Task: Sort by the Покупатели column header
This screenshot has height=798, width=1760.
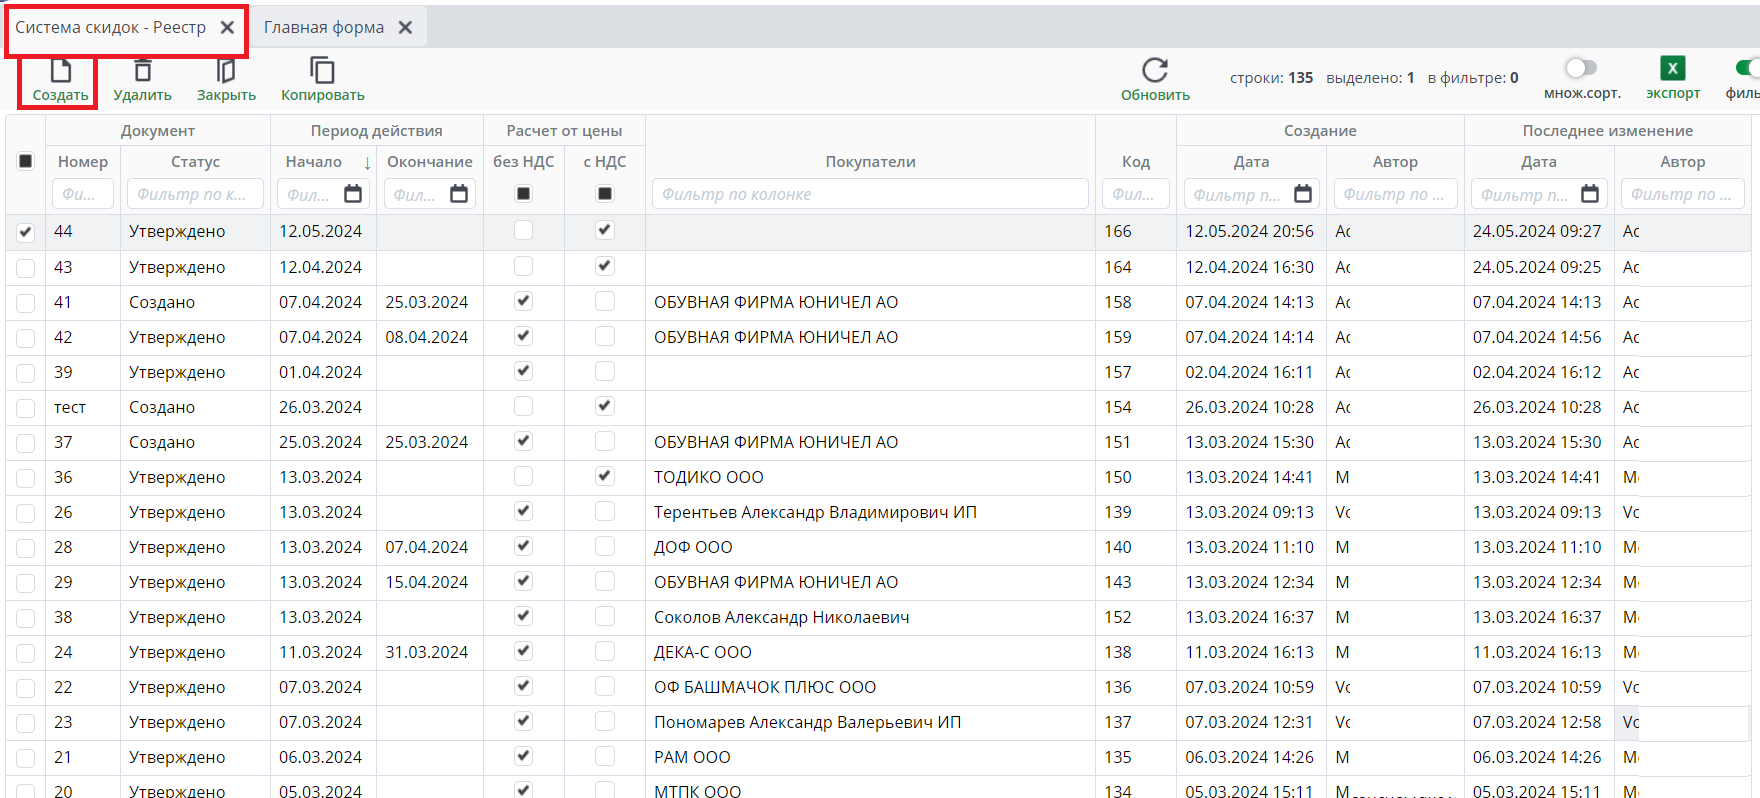Action: tap(870, 162)
